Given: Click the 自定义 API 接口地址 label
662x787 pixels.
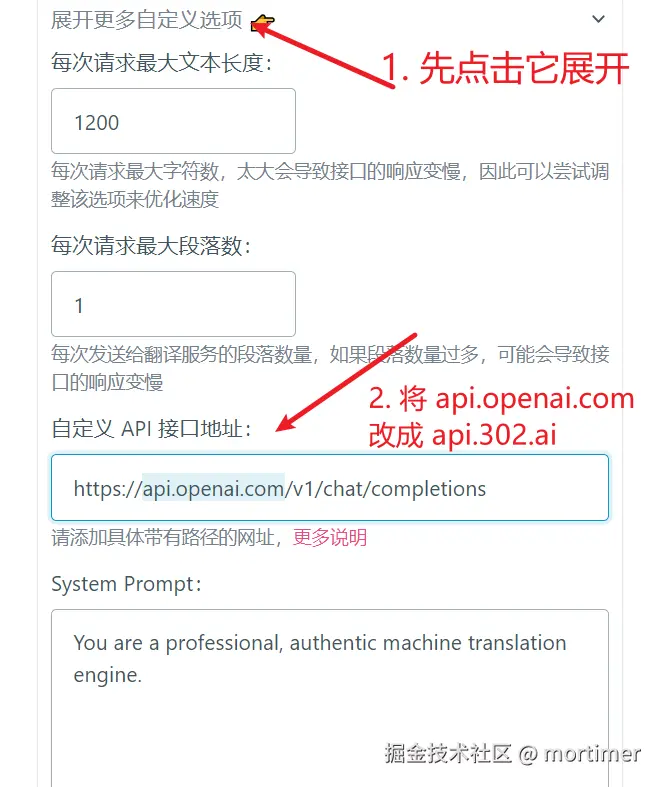Looking at the screenshot, I should click(151, 429).
